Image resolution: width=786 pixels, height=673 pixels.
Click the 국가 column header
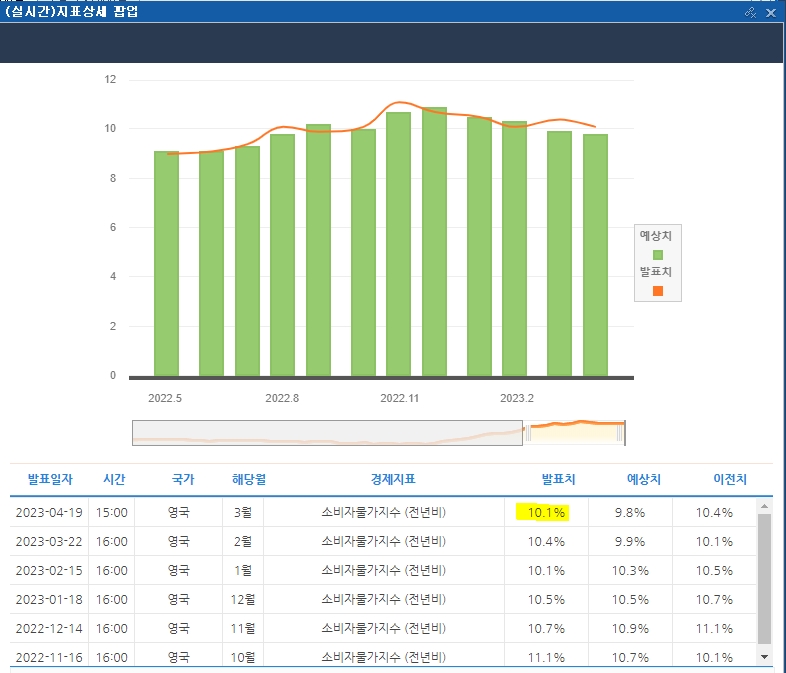click(x=182, y=479)
